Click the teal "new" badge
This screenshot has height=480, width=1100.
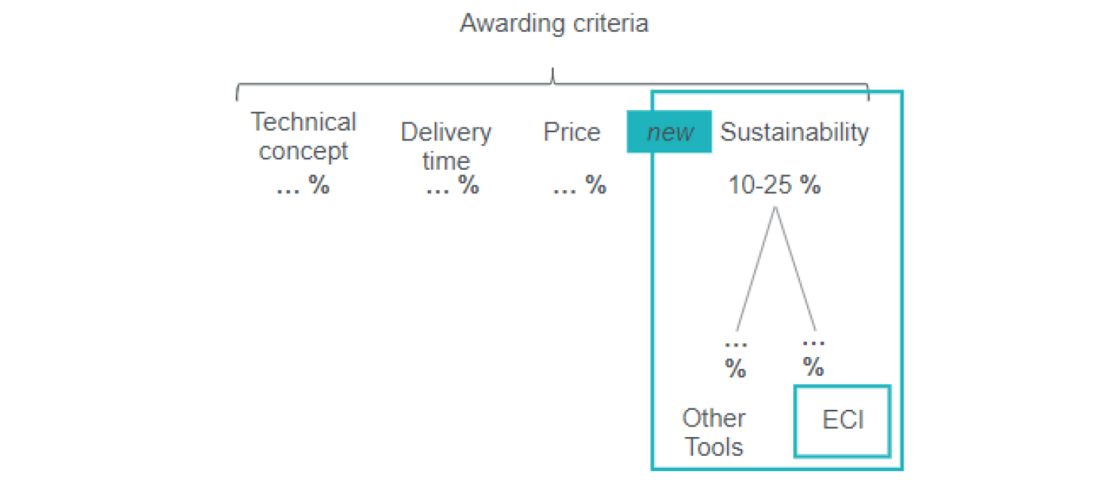point(669,132)
